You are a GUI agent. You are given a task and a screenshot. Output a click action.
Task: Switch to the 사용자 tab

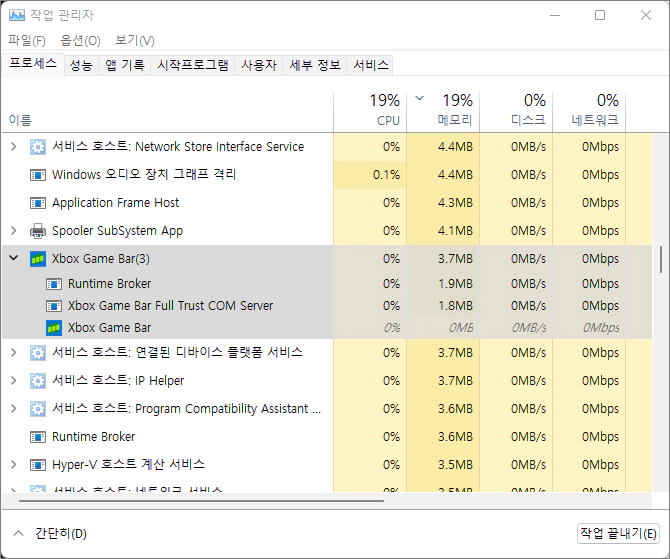click(x=259, y=65)
